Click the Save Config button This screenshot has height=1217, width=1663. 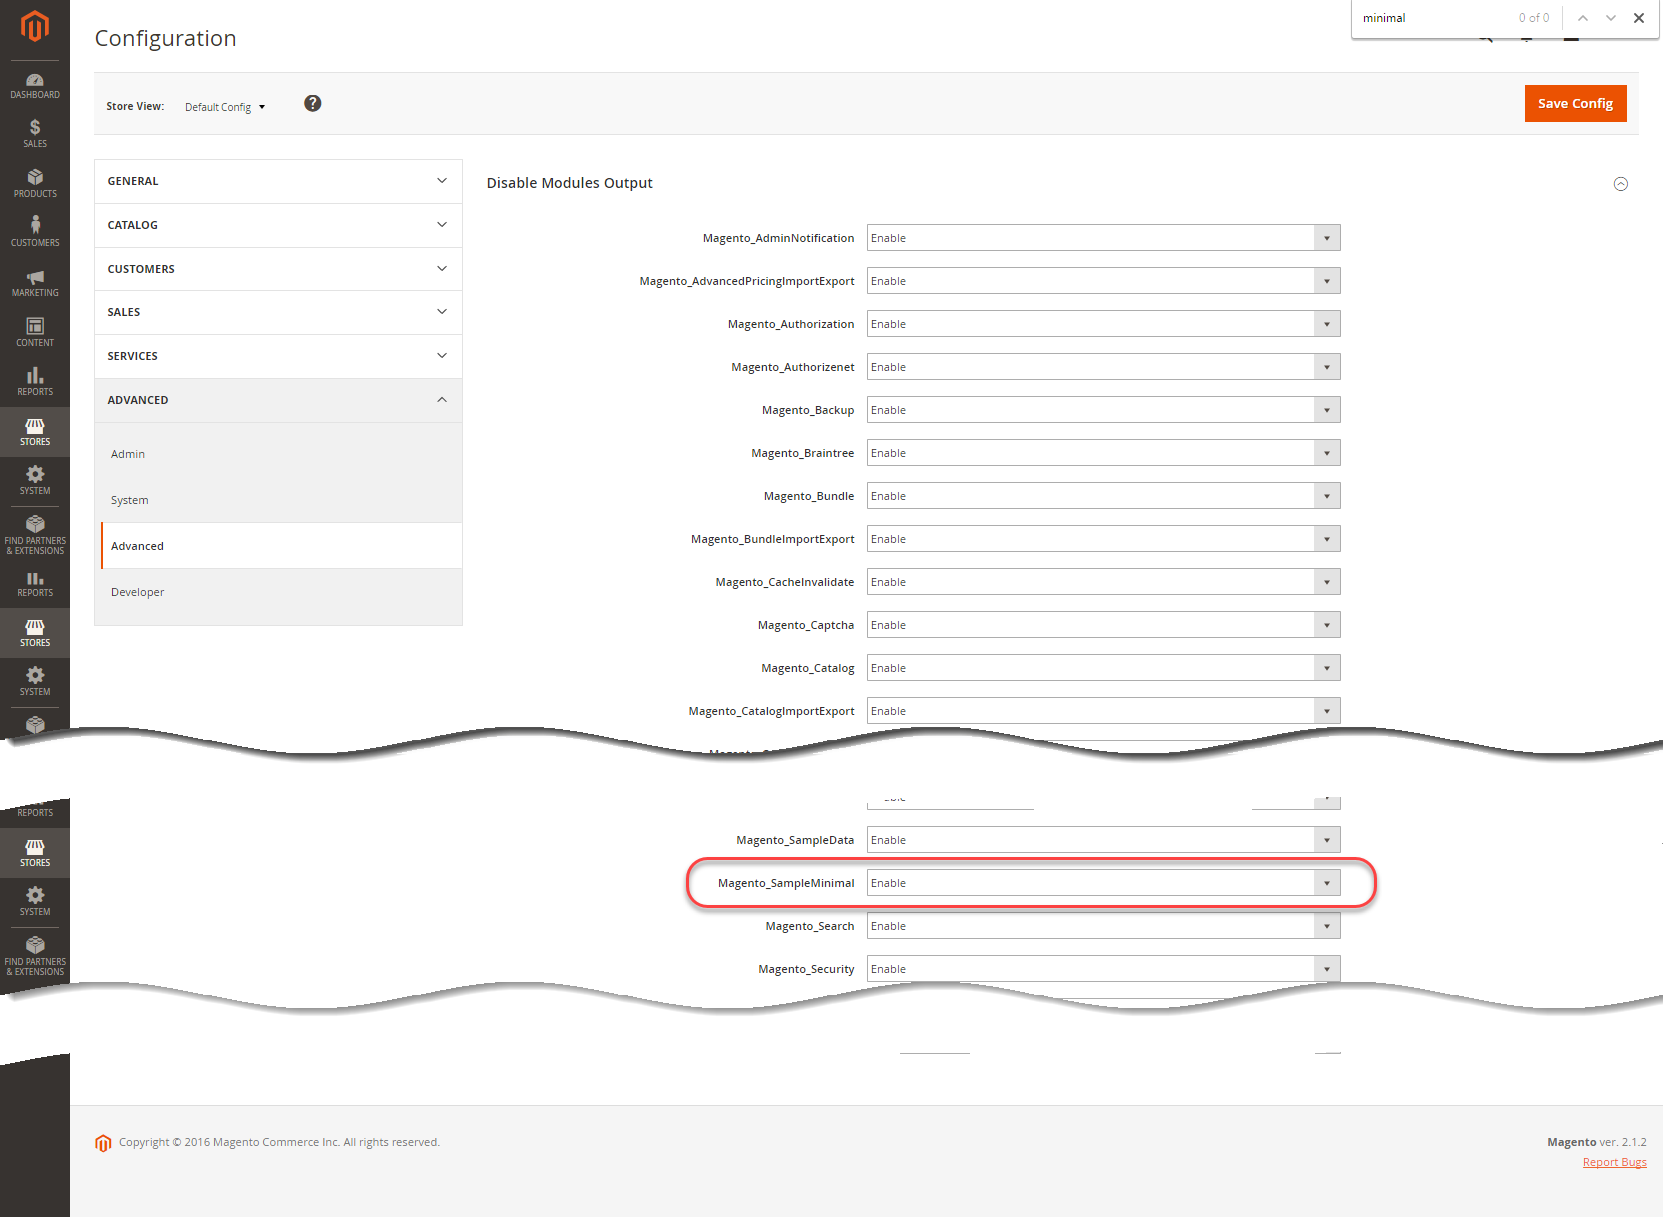click(1575, 103)
